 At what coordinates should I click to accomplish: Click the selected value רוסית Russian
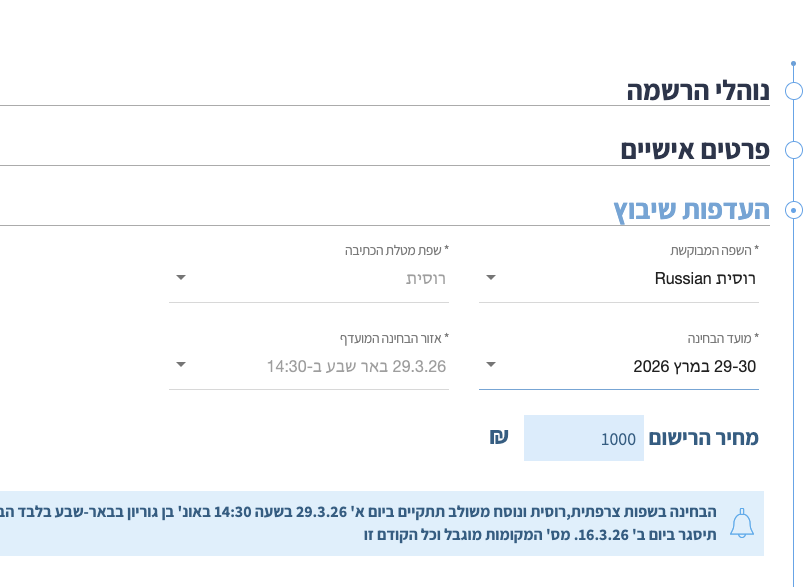pos(705,278)
